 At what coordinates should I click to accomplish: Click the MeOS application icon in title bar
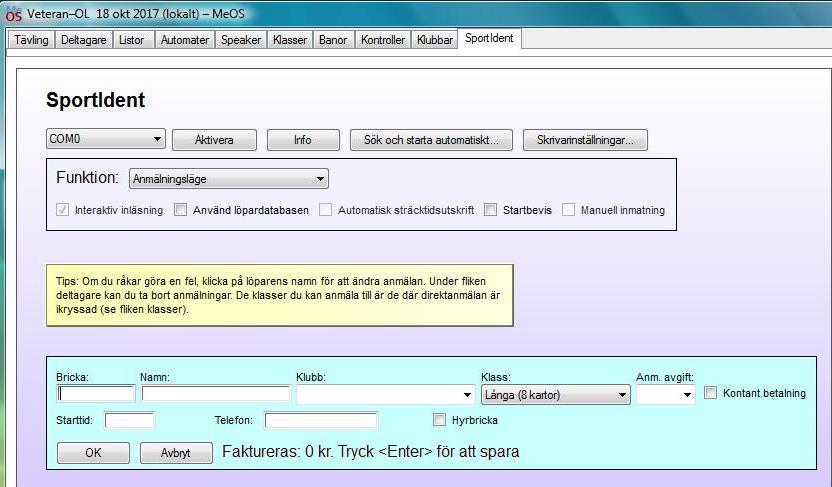click(13, 14)
